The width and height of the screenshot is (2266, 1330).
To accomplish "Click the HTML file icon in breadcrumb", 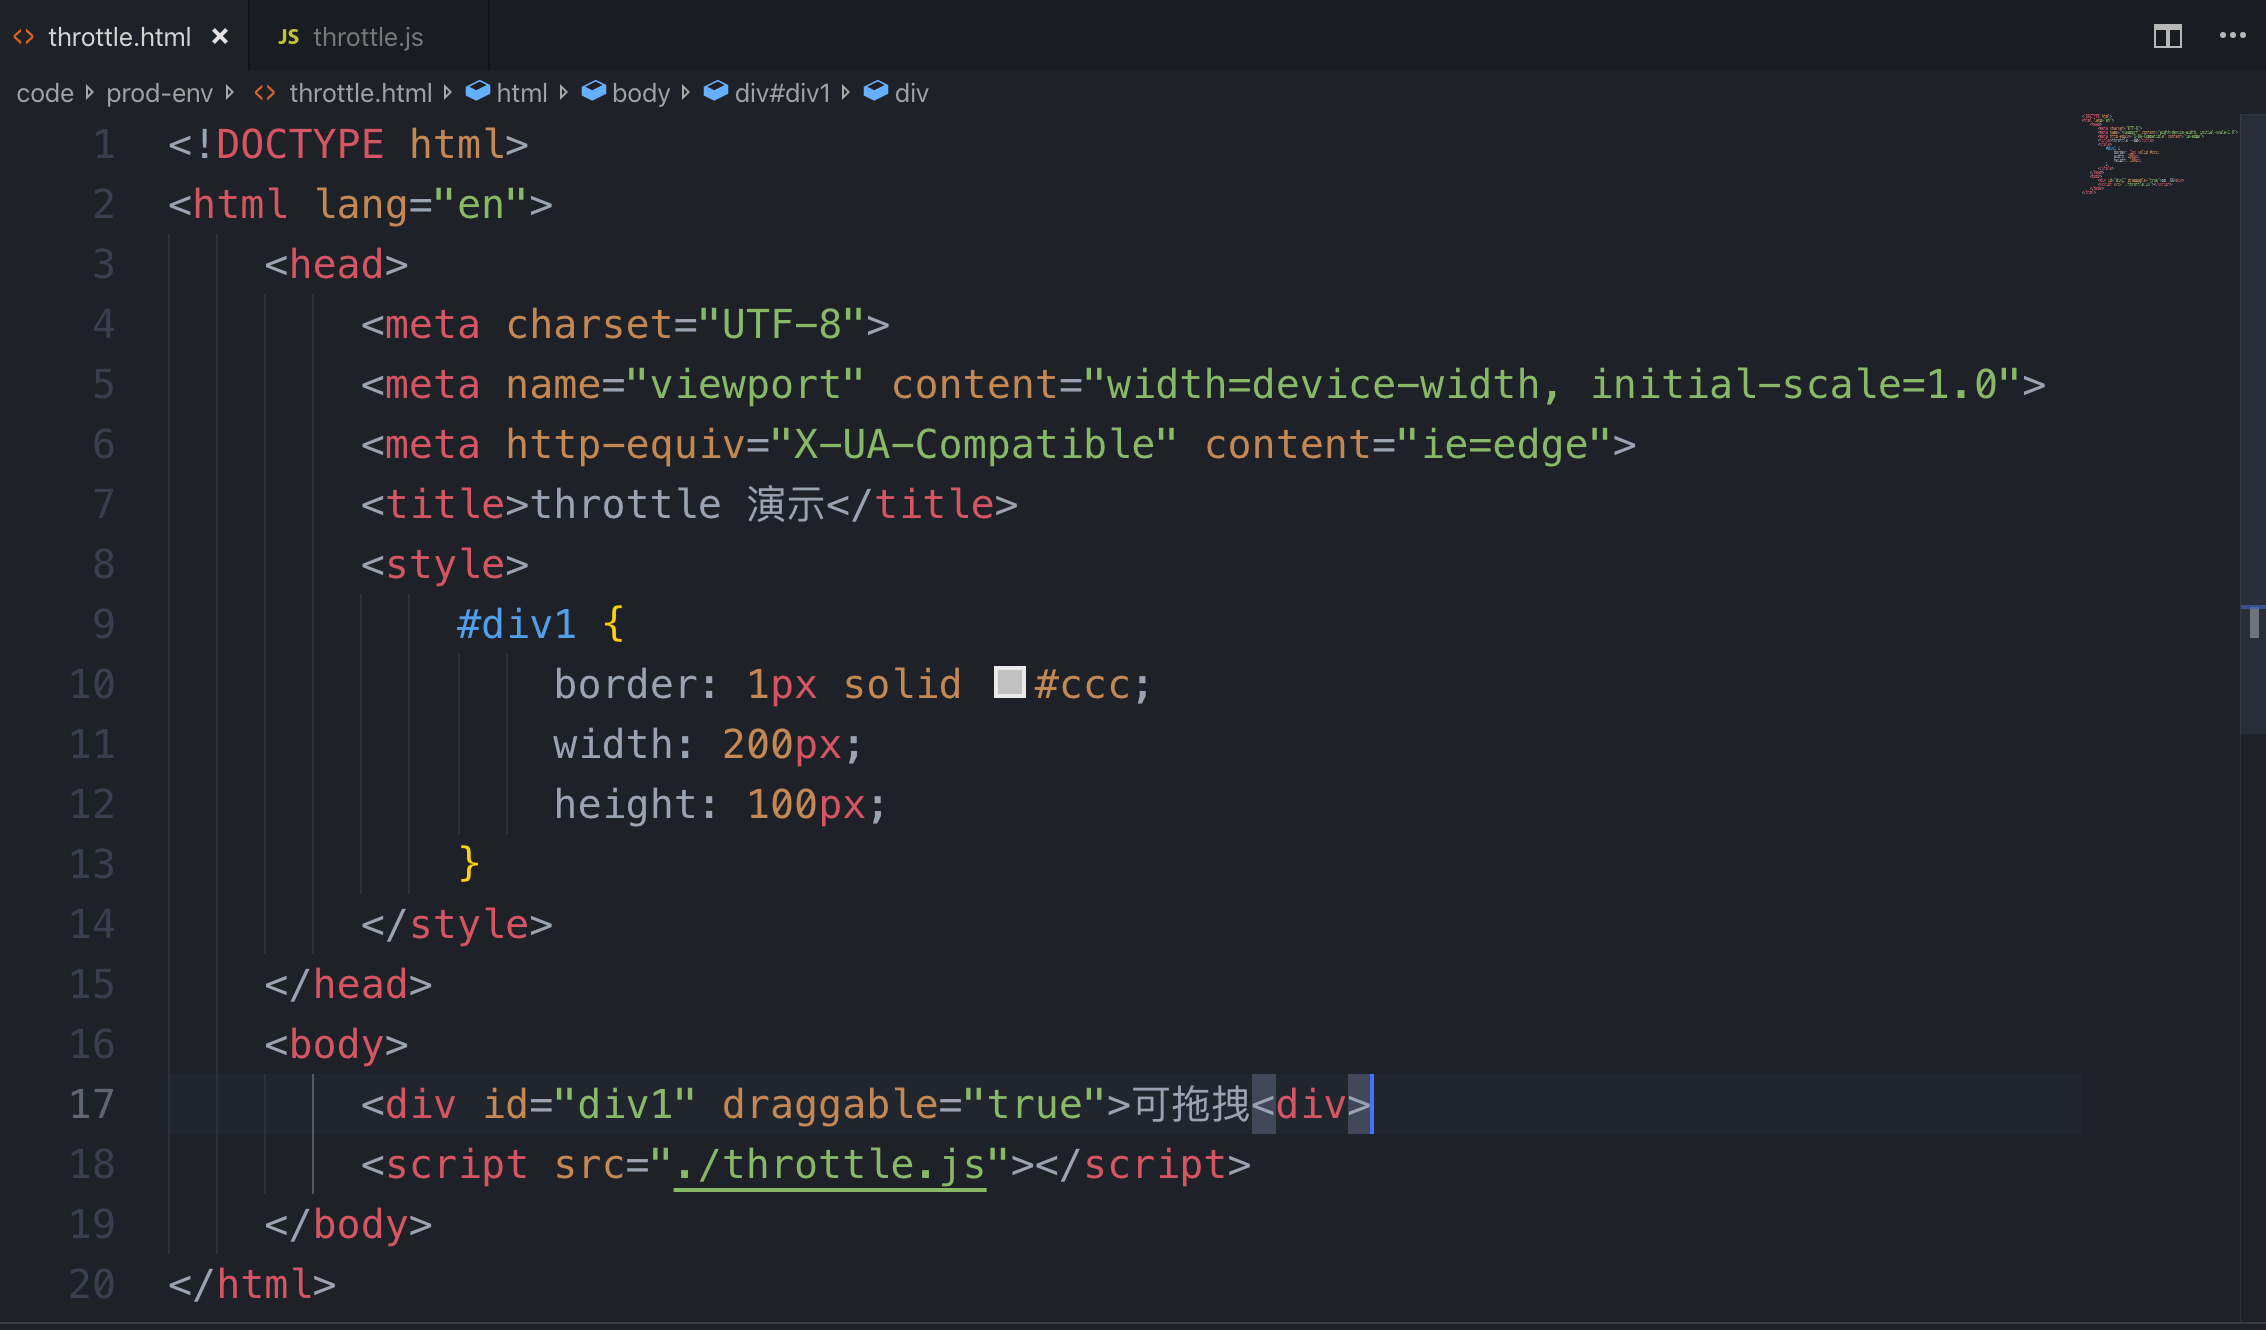I will 265,93.
